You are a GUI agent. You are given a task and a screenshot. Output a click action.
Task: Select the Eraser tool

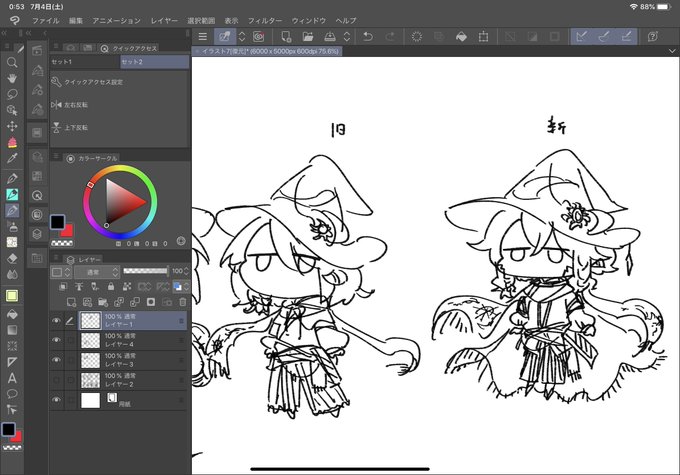point(12,259)
